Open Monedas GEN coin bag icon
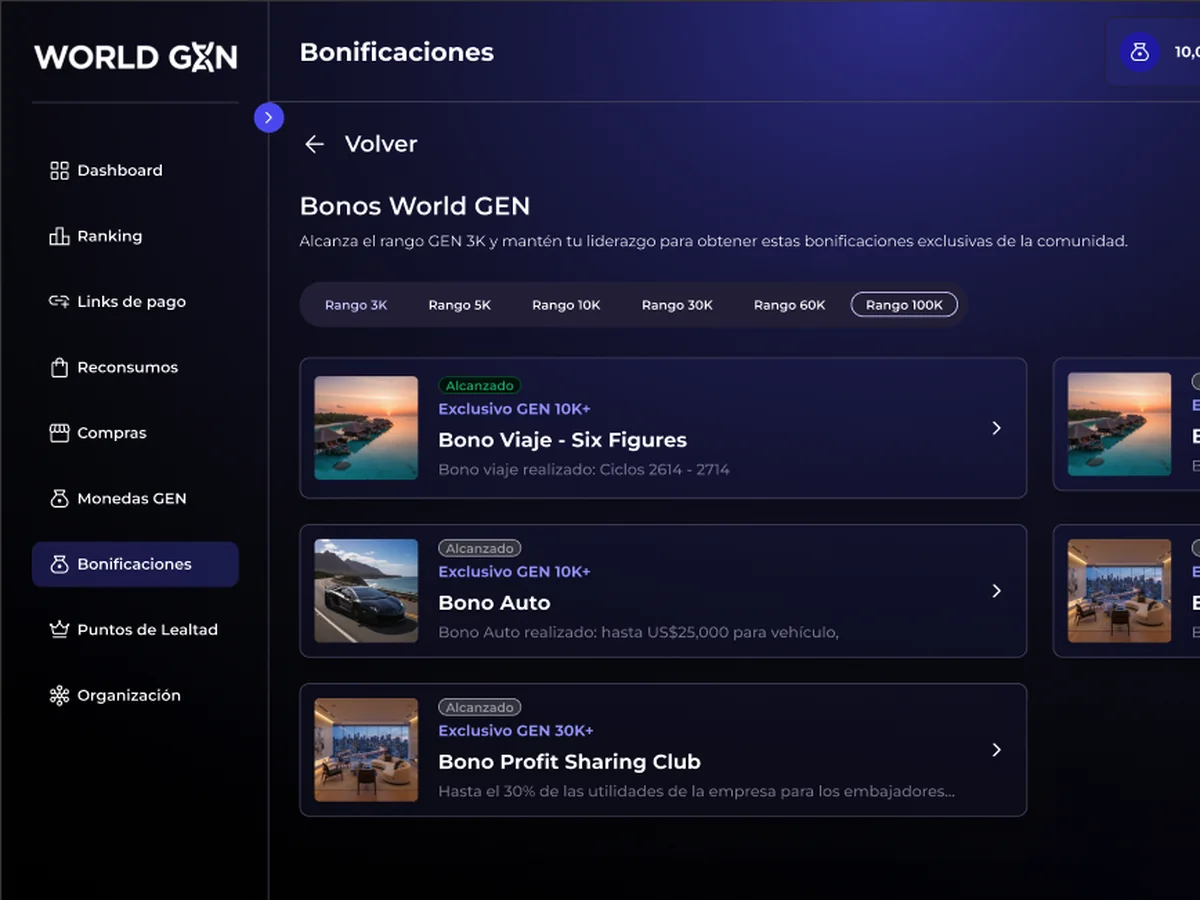The width and height of the screenshot is (1200, 900). click(x=59, y=498)
